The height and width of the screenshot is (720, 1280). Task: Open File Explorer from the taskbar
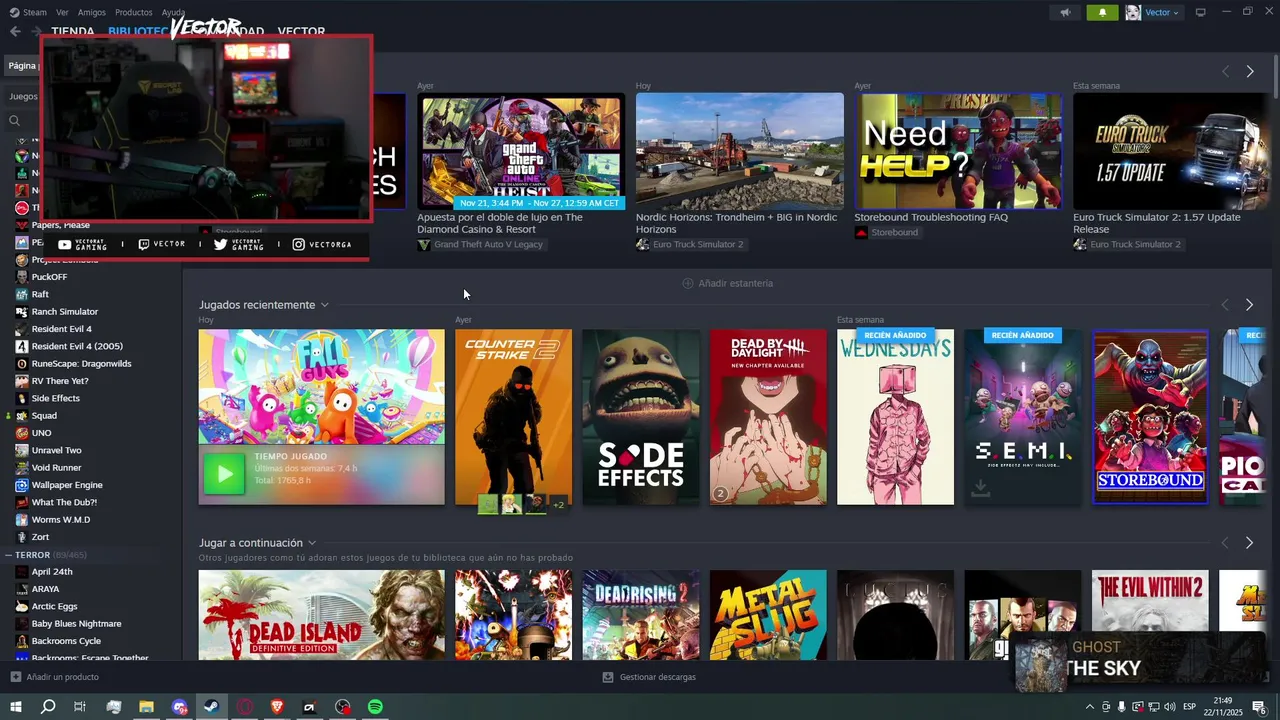point(146,707)
